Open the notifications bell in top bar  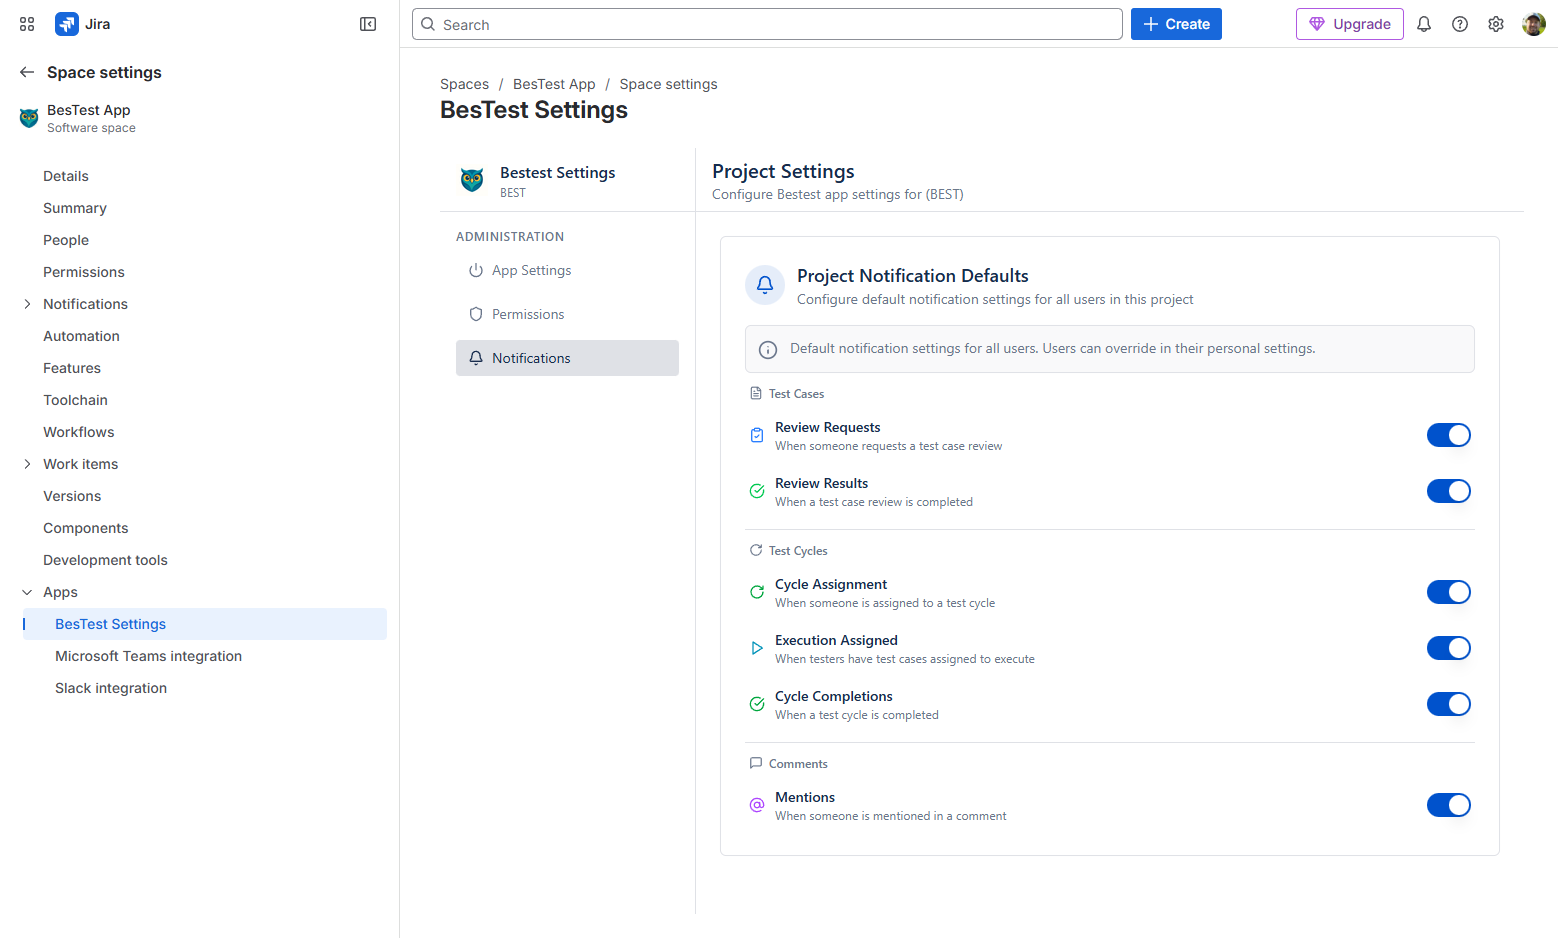pyautogui.click(x=1424, y=24)
